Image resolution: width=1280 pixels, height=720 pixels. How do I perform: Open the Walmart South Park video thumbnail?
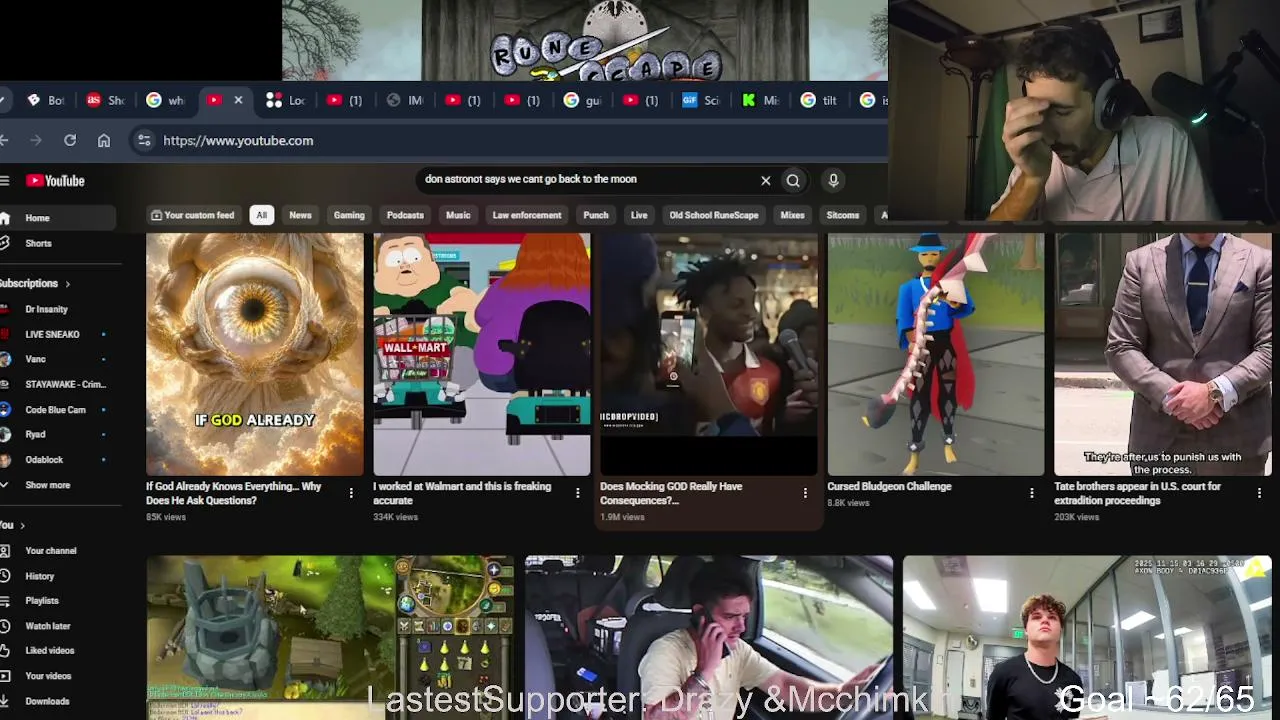click(x=482, y=354)
